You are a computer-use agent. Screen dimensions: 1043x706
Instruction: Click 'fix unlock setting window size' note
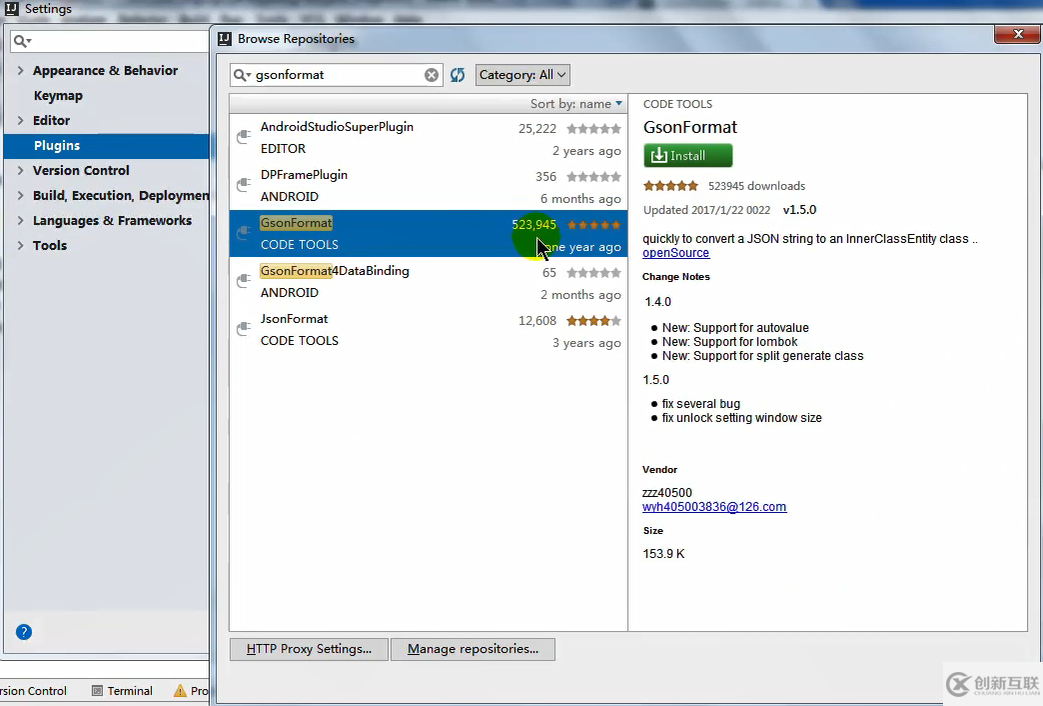[742, 418]
